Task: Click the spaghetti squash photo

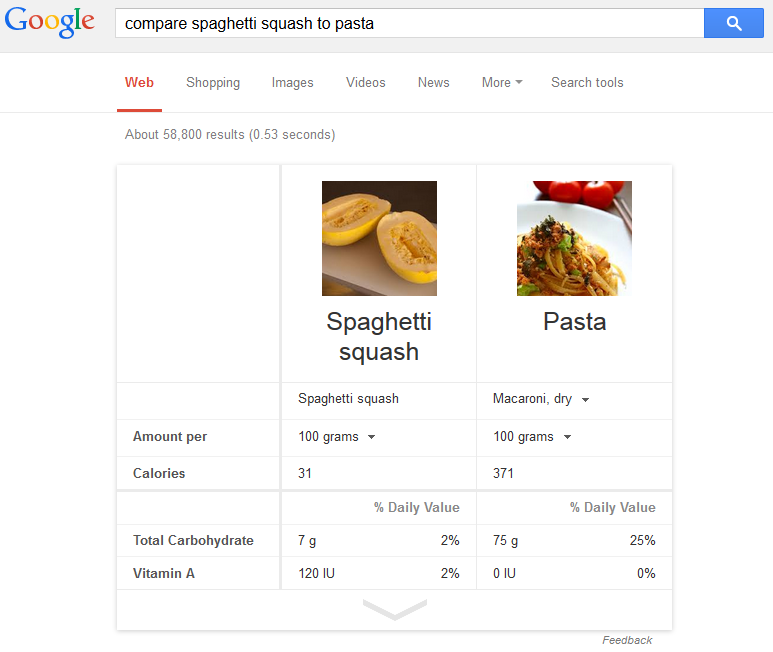Action: click(379, 238)
